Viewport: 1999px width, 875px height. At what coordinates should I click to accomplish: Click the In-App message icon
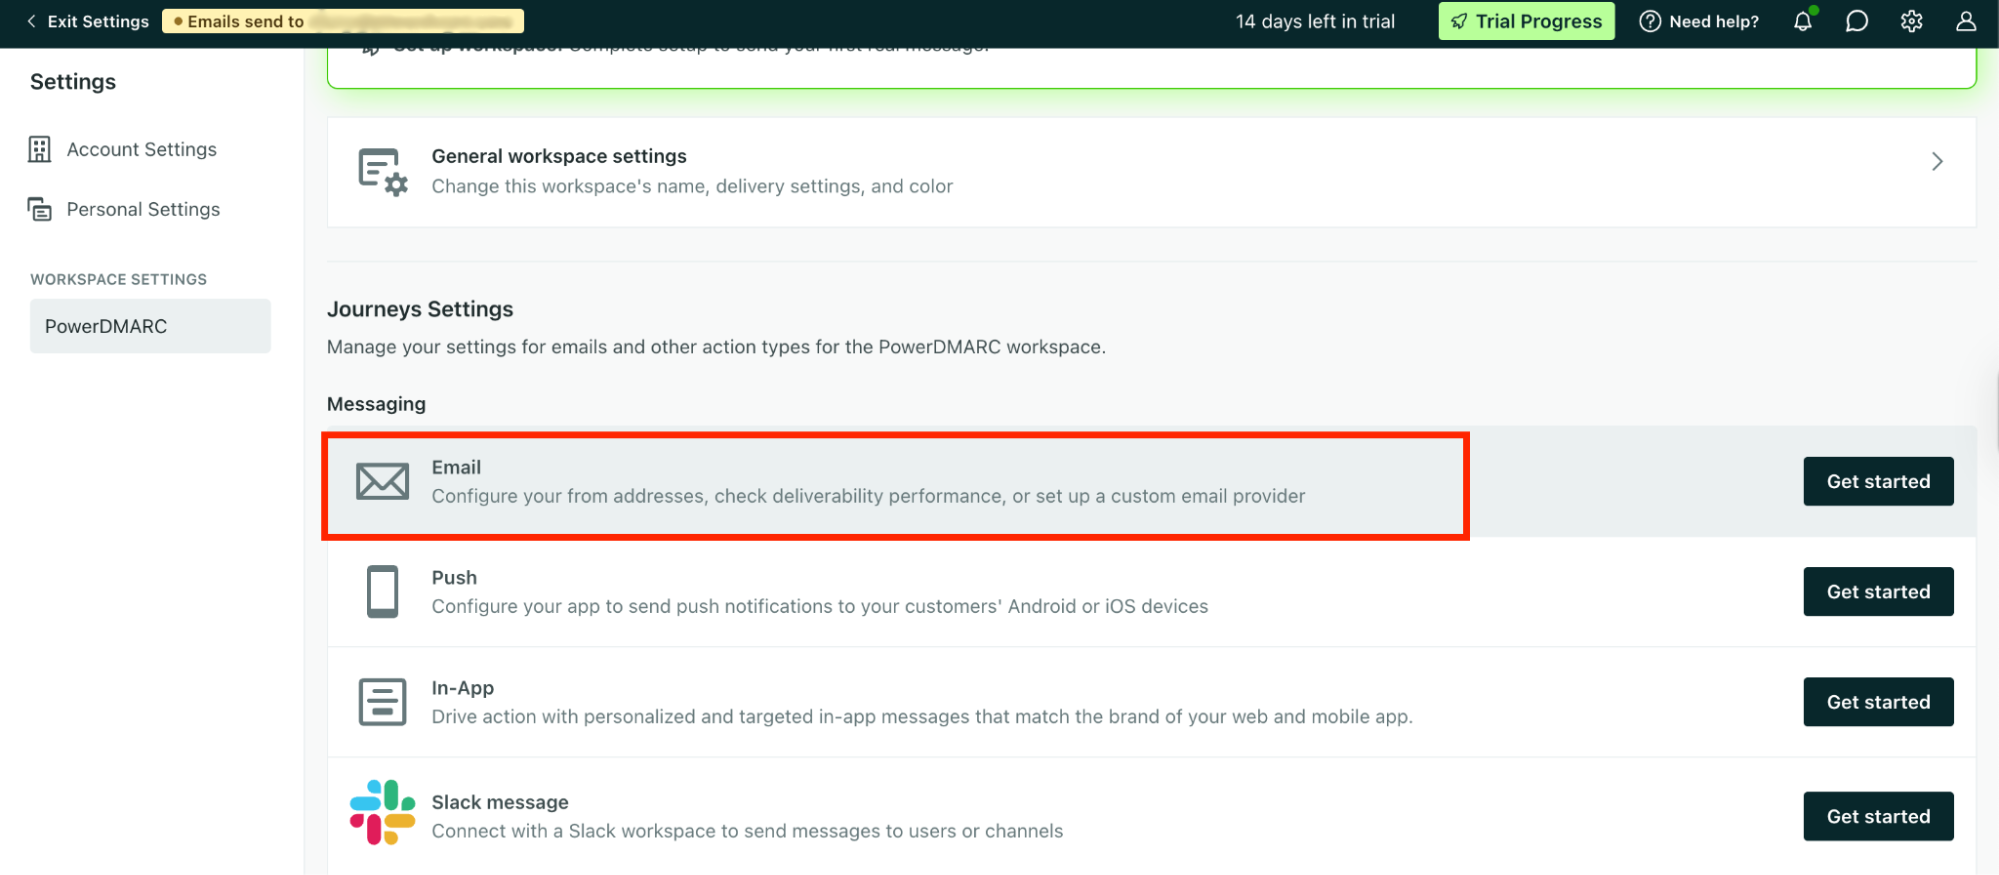[382, 701]
